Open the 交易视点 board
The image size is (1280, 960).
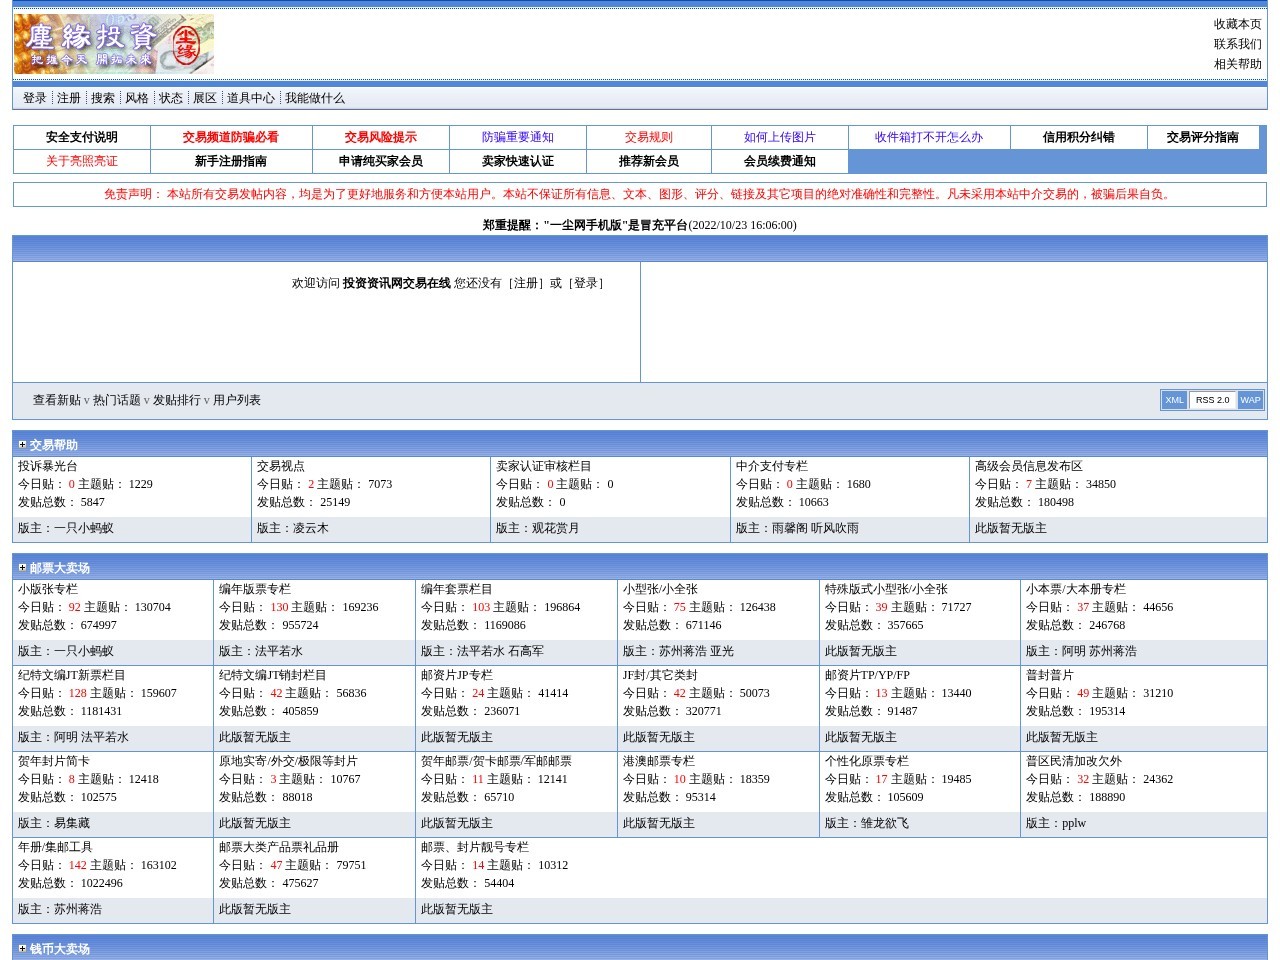pos(281,466)
